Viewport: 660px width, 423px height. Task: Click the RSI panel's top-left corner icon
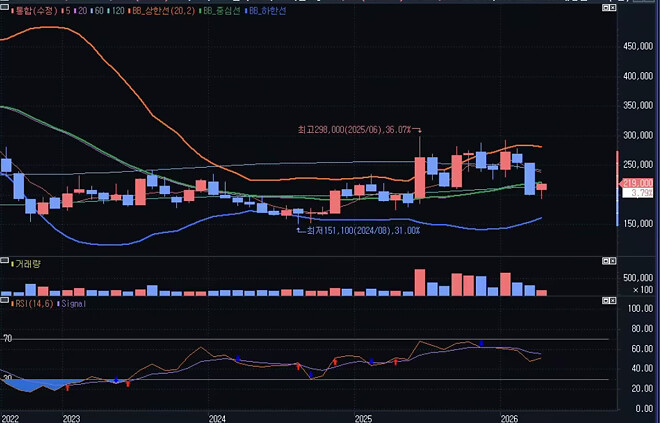pos(4,301)
